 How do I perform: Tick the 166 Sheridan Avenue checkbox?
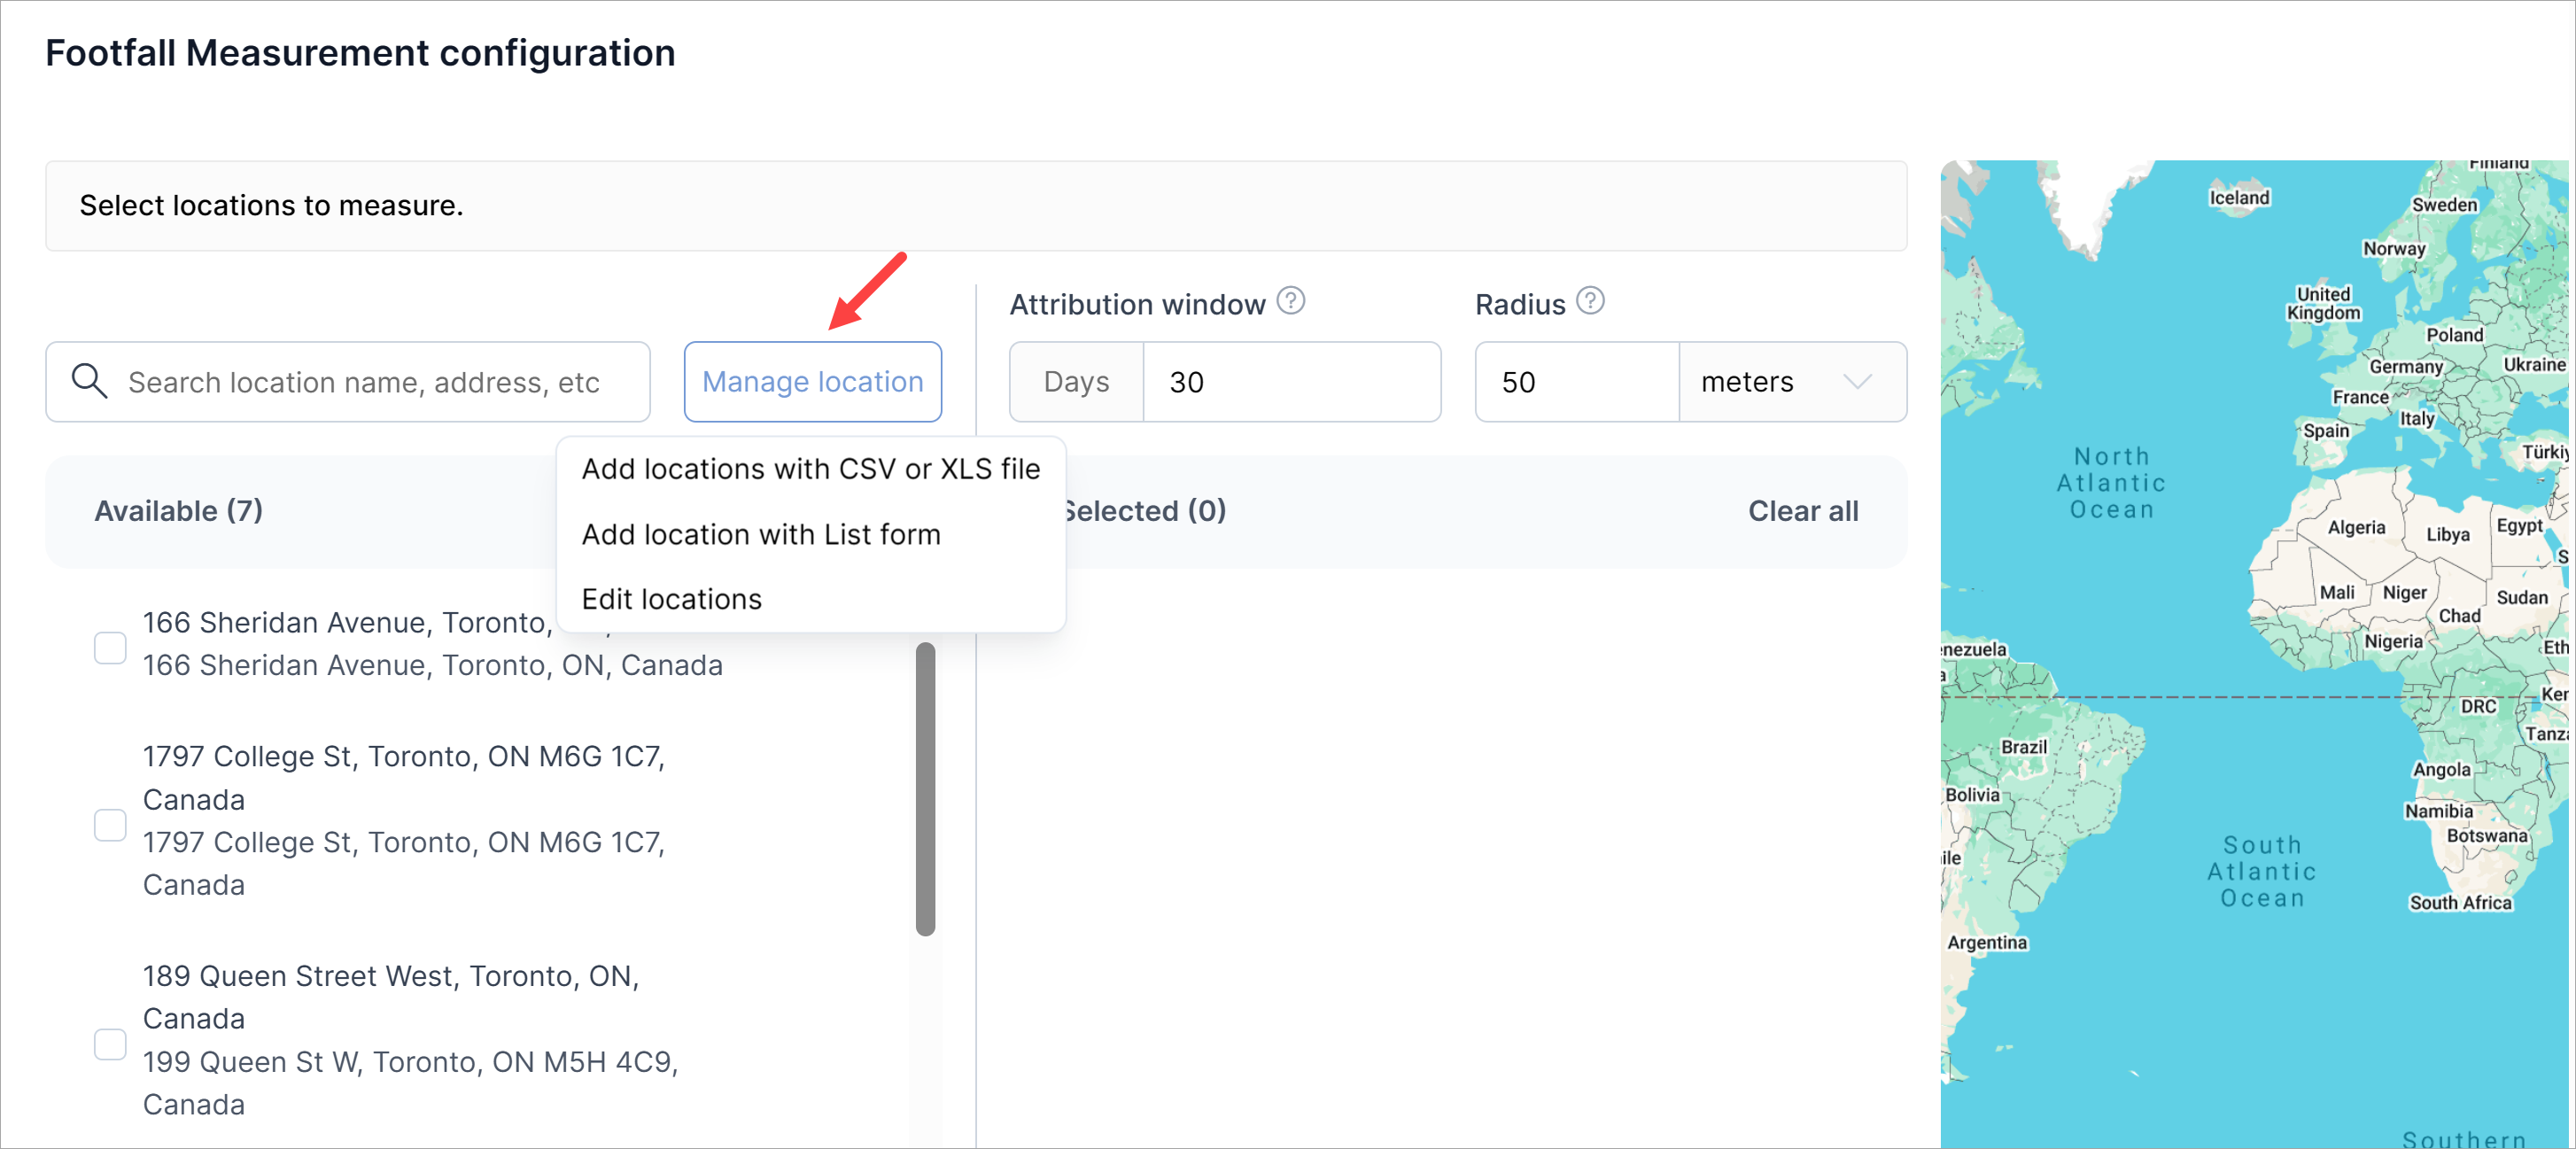(x=110, y=647)
